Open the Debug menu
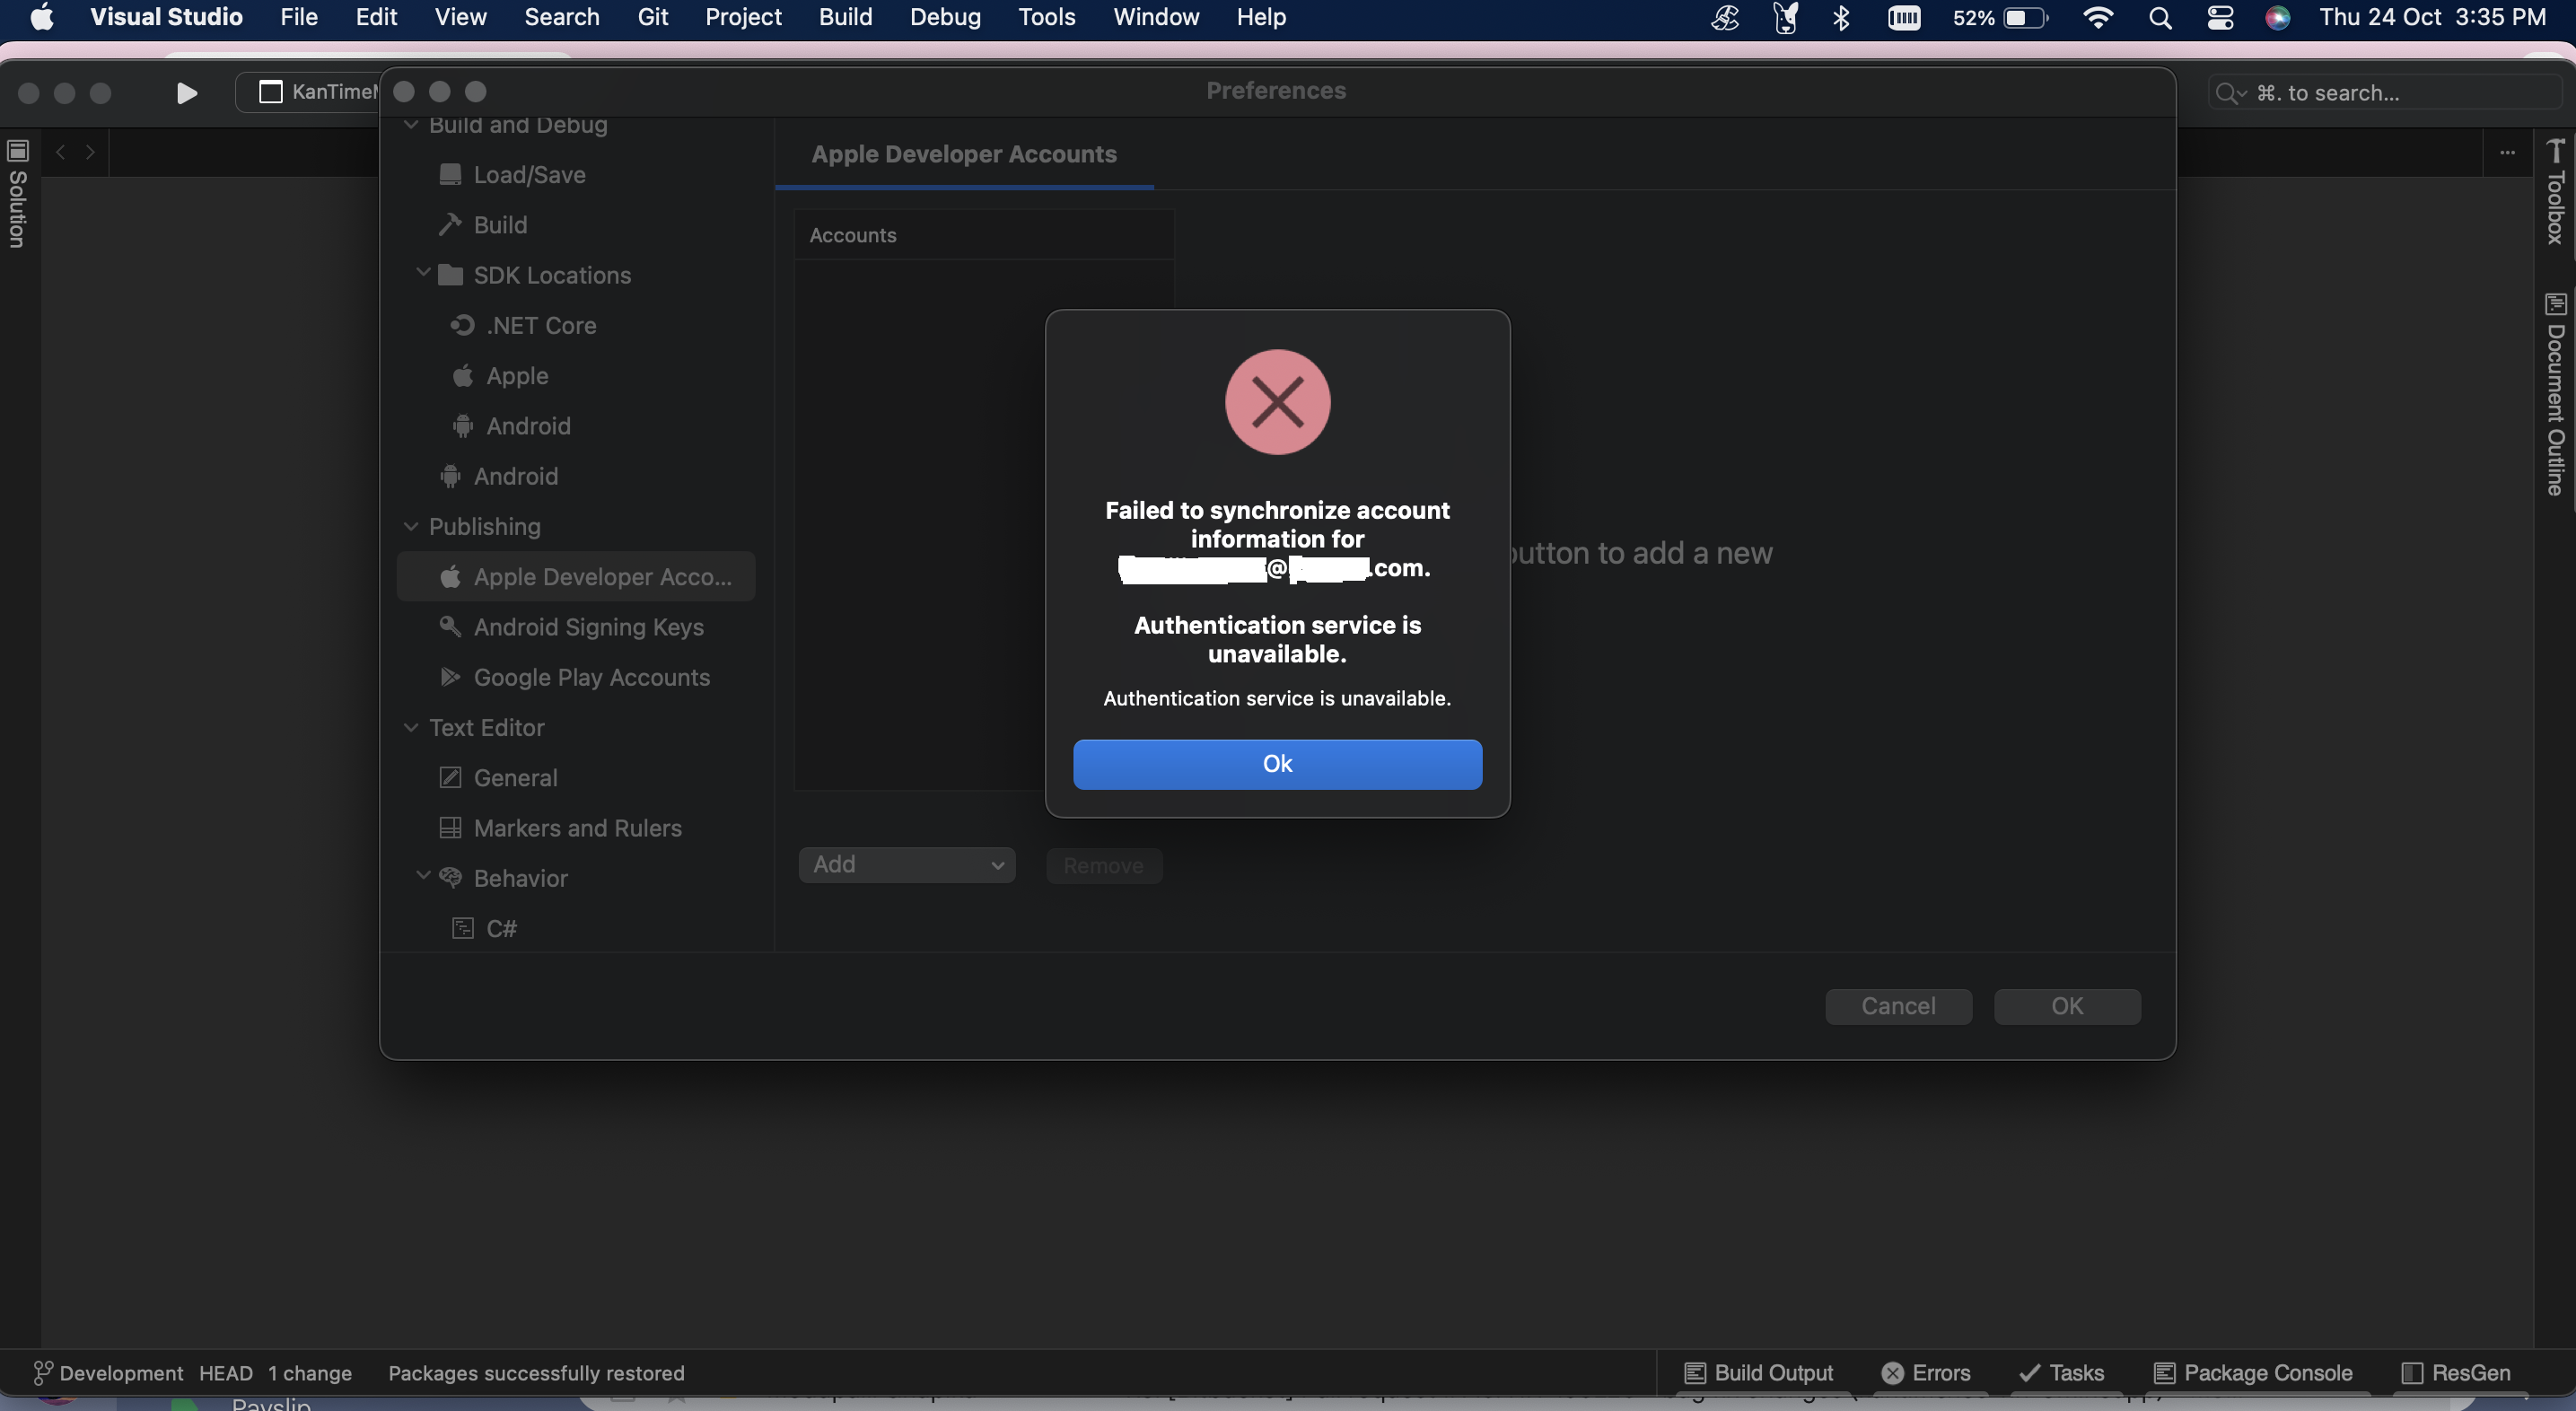The image size is (2576, 1411). pos(945,17)
